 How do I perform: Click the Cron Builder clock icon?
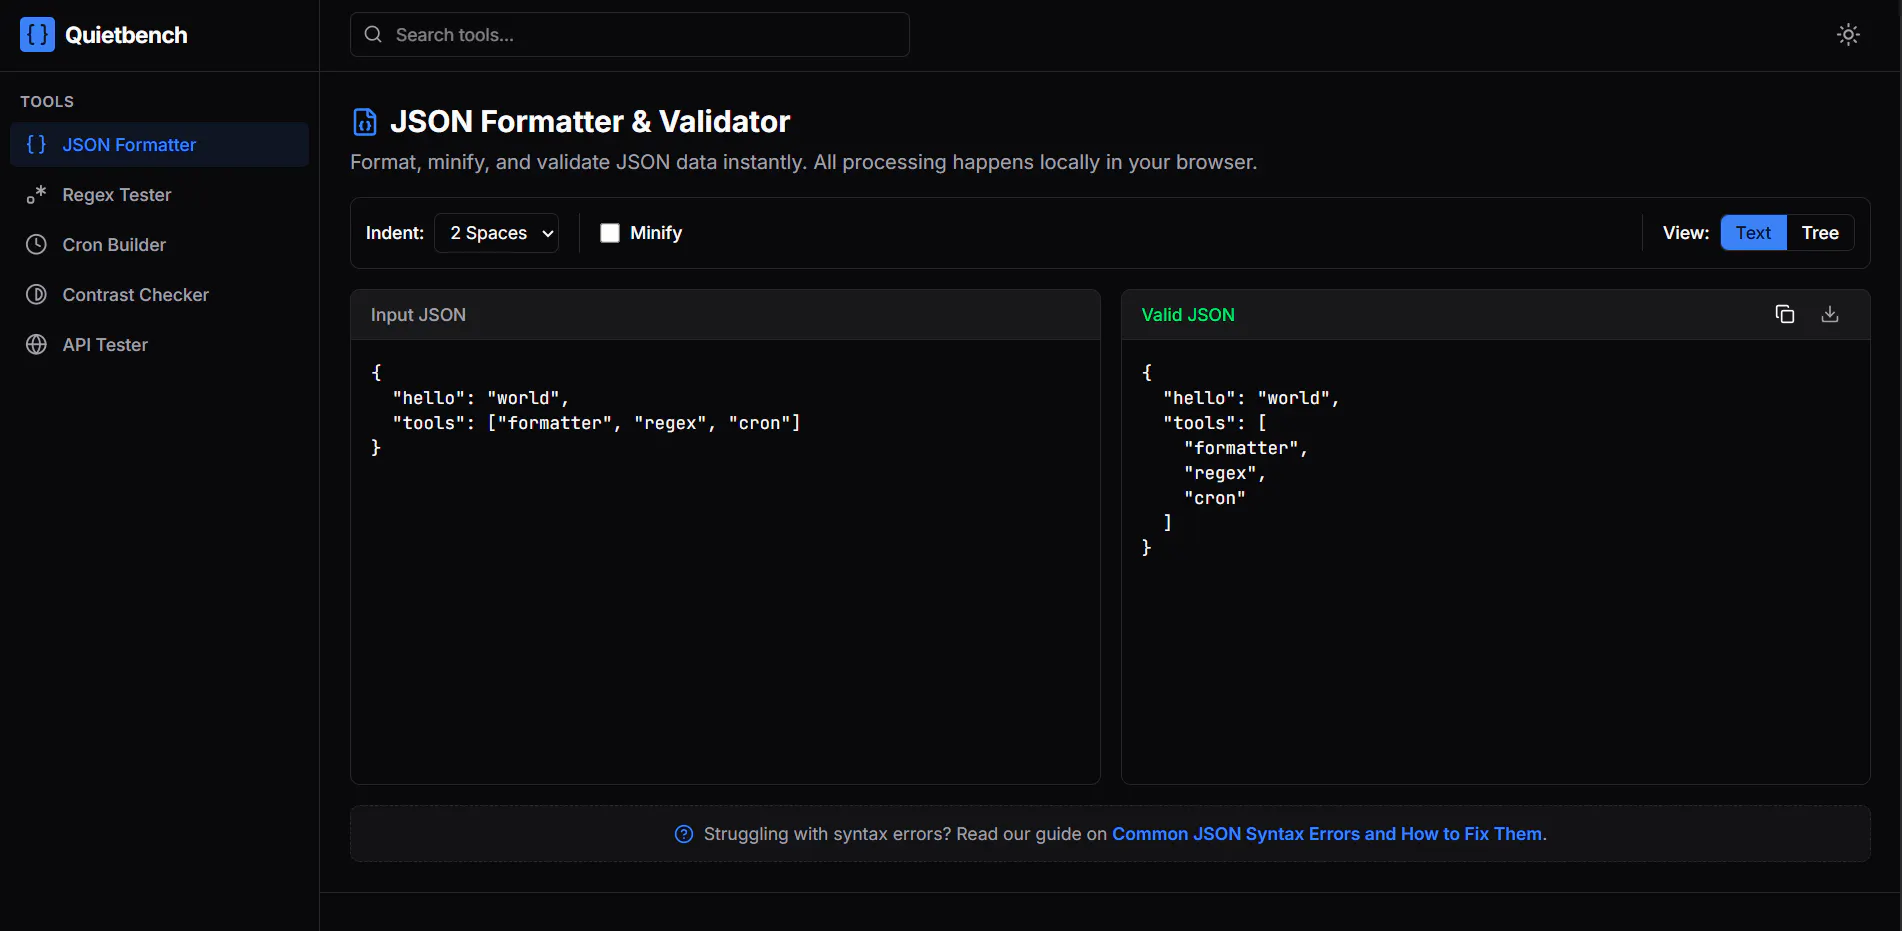click(x=36, y=245)
